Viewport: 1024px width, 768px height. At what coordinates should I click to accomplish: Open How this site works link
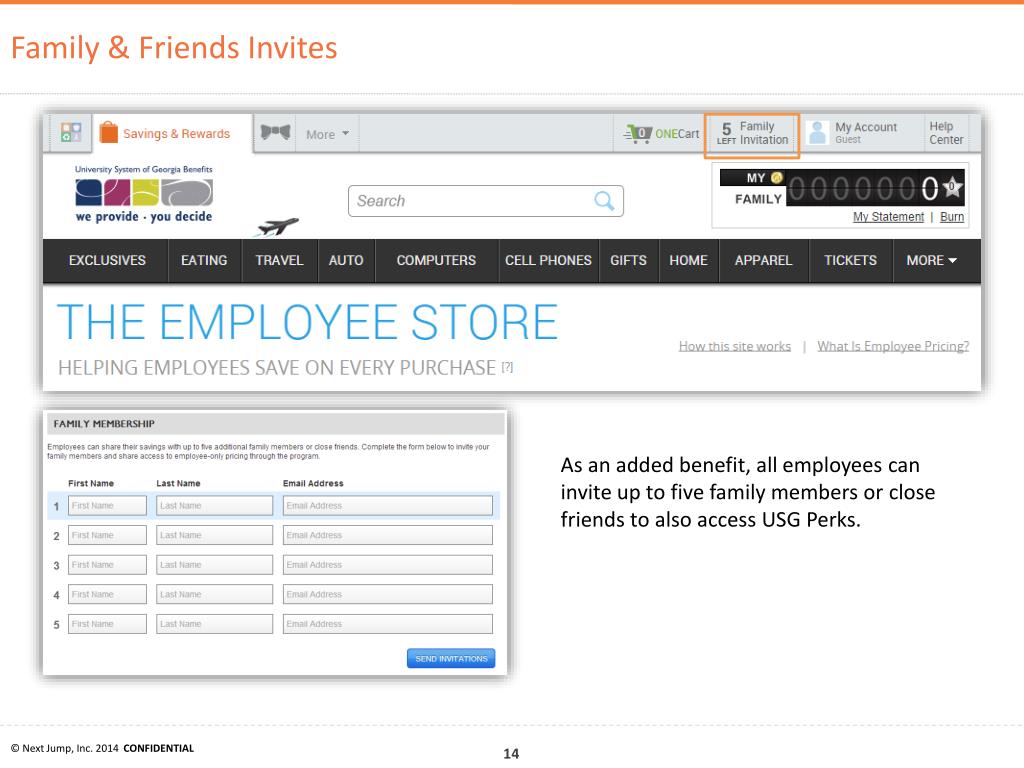(735, 346)
